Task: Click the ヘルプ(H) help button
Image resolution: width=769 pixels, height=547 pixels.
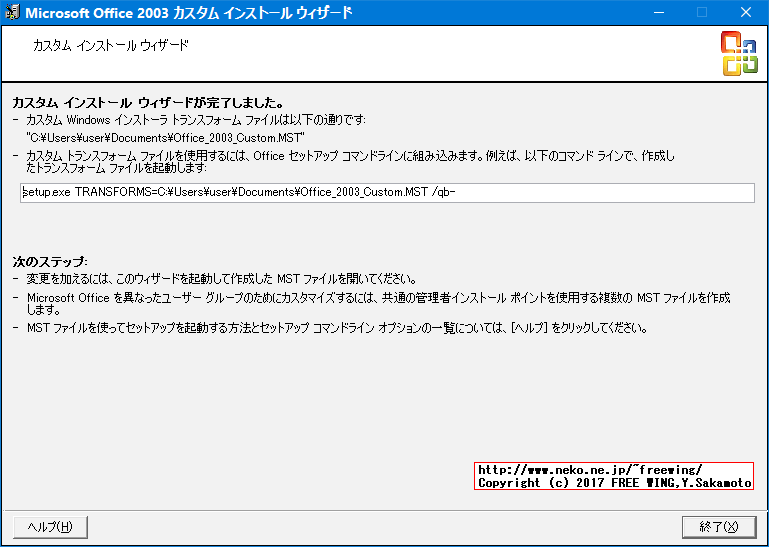Action: coord(51,527)
